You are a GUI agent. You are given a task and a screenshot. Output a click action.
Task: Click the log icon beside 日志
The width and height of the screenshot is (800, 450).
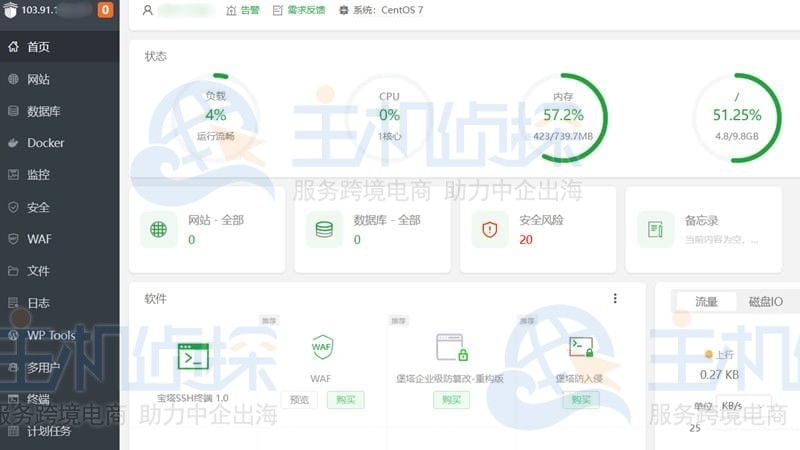tap(13, 303)
